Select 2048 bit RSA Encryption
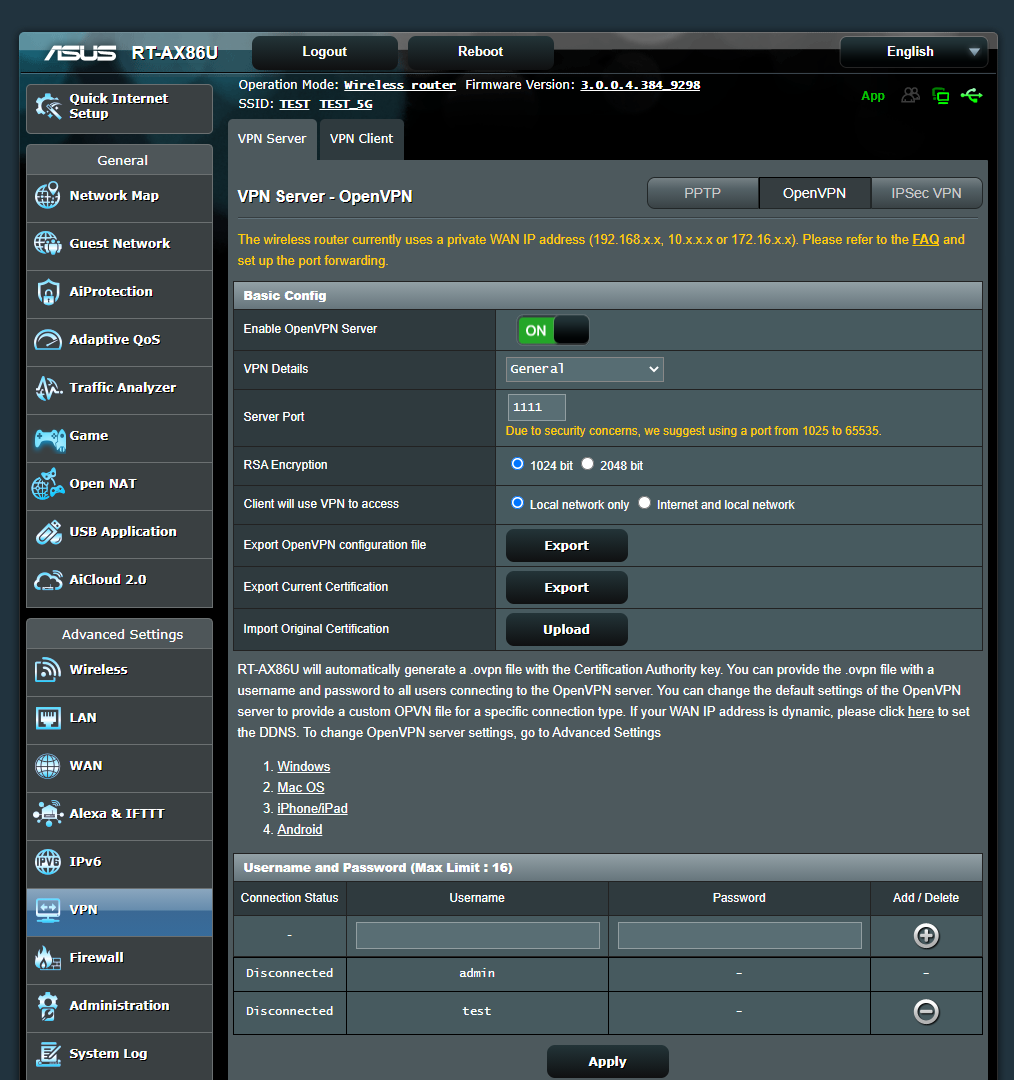 (589, 463)
